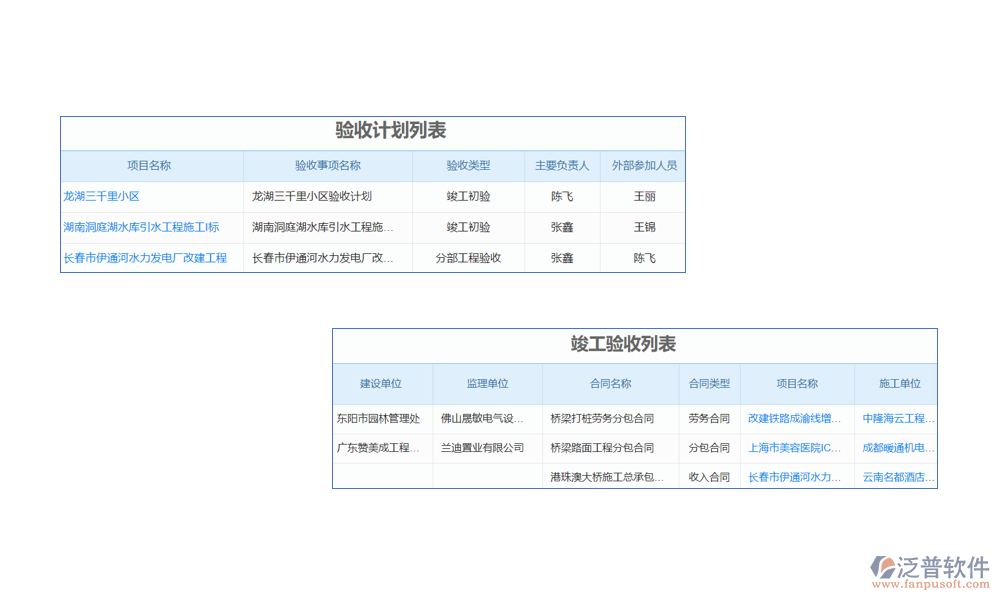
Task: Open link 湖南洞庭湖水库引水工程施工标
Action: (x=140, y=227)
